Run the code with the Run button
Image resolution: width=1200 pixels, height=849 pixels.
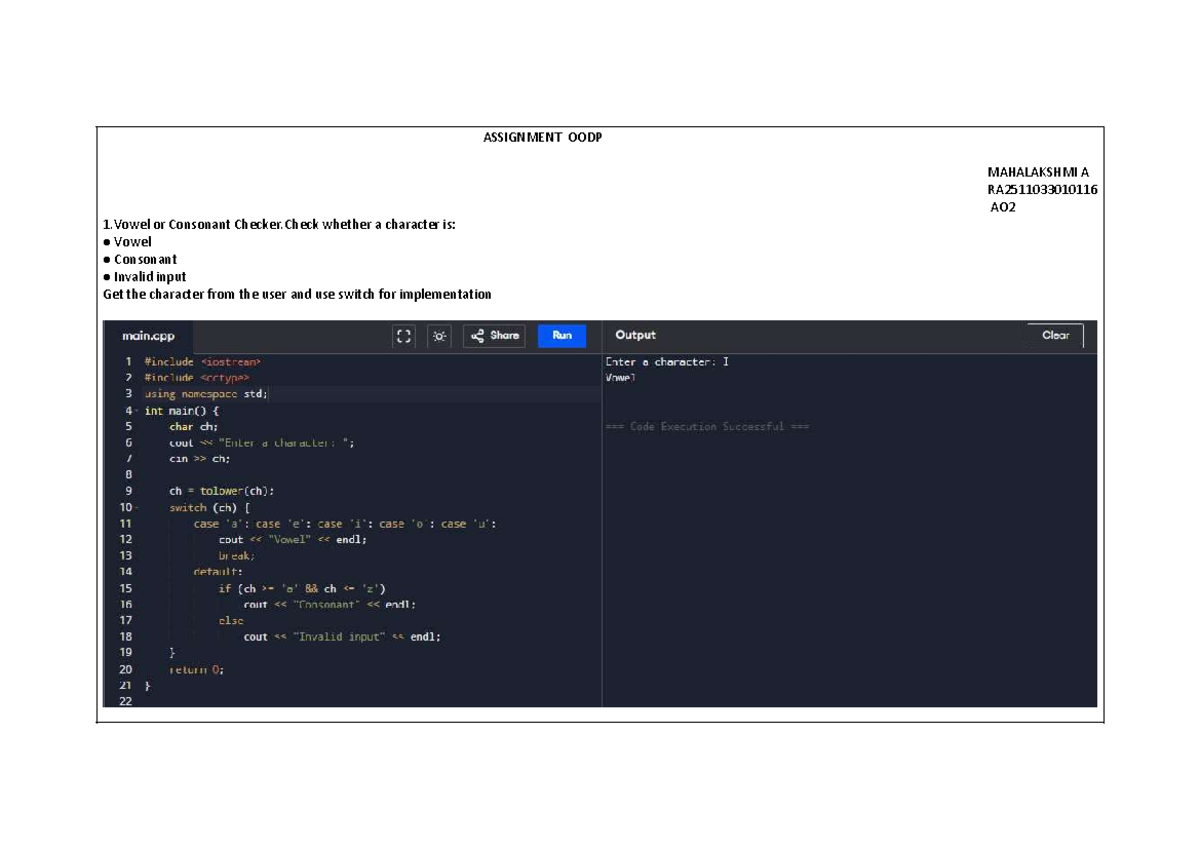pyautogui.click(x=562, y=336)
